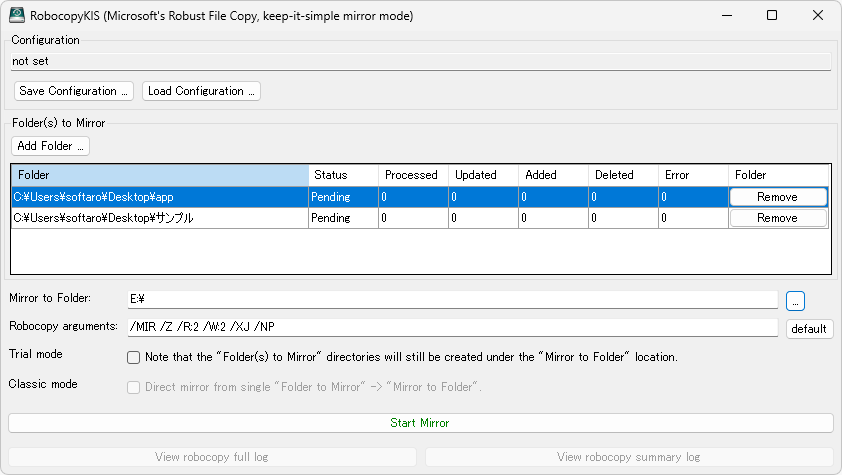Enable the Trial mode checkbox
842x475 pixels.
pyautogui.click(x=133, y=357)
